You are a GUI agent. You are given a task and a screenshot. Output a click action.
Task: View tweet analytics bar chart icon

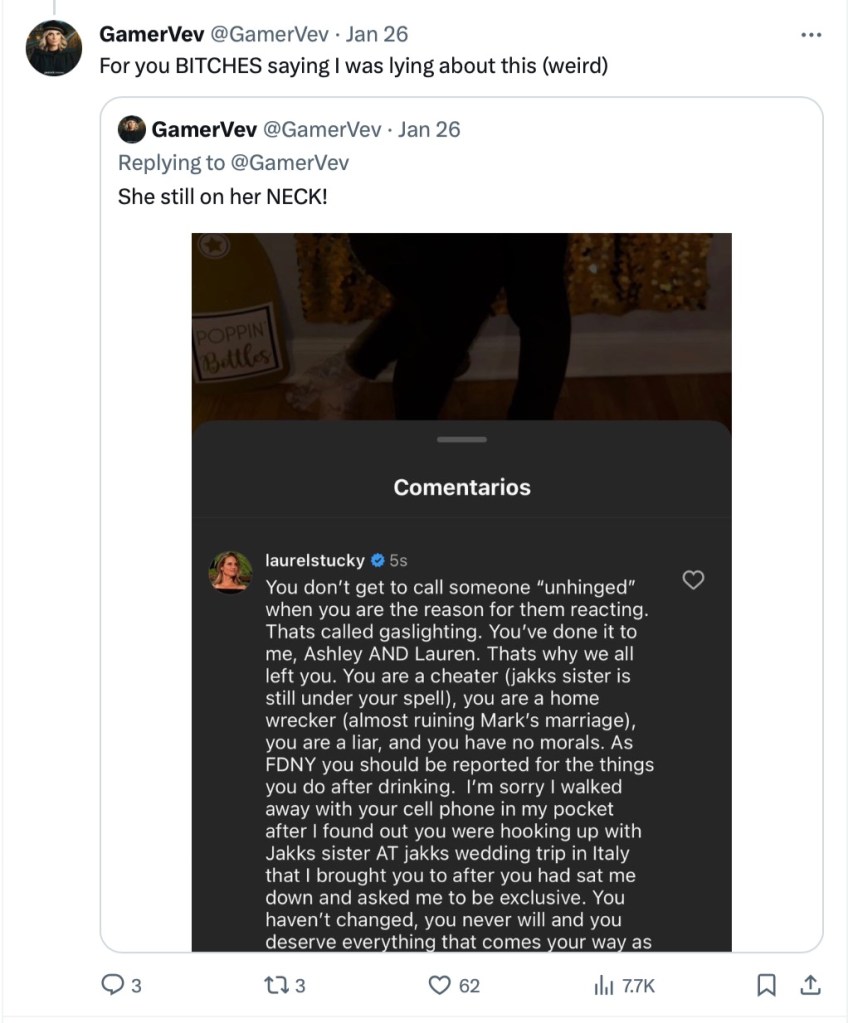603,985
